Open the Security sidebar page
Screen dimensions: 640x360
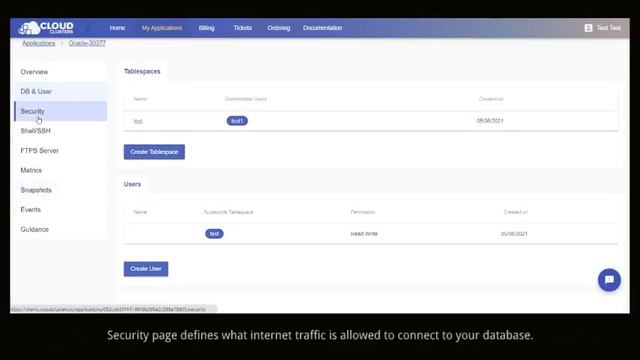pos(60,111)
